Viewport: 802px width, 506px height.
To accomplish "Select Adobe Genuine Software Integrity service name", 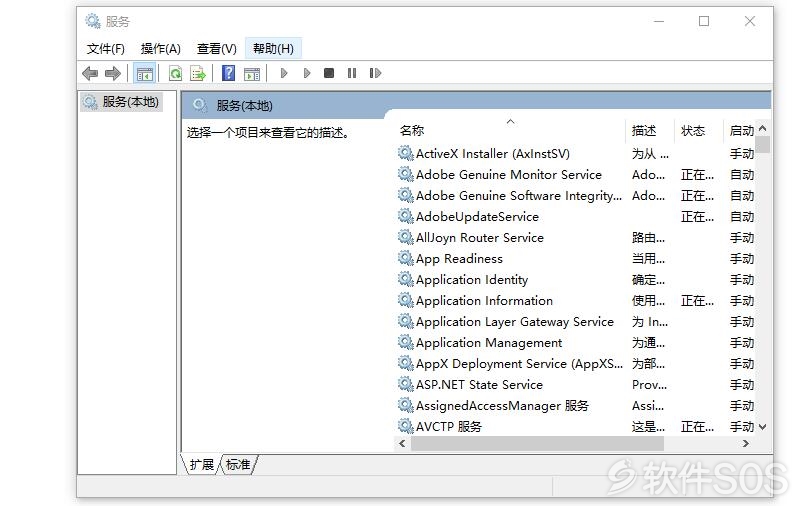I will click(519, 195).
